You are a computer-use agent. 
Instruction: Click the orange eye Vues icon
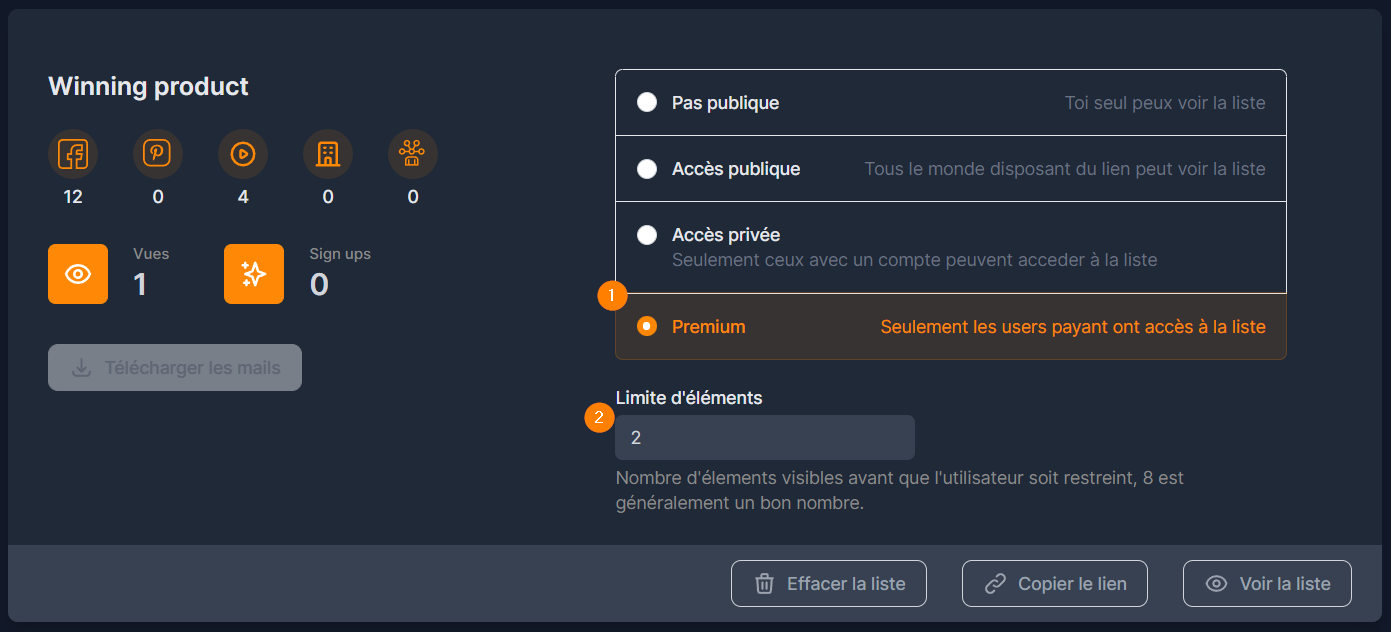pyautogui.click(x=78, y=274)
